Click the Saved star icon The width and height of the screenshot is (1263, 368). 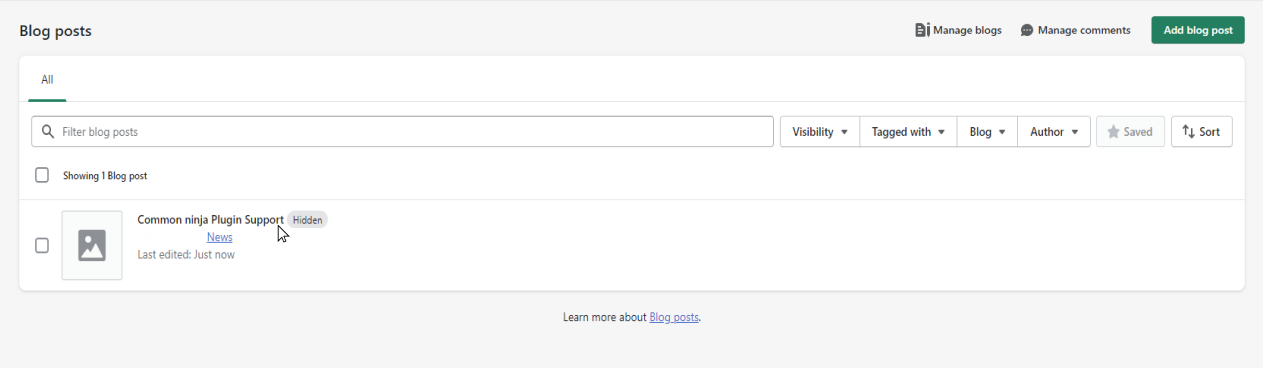[x=1113, y=132]
